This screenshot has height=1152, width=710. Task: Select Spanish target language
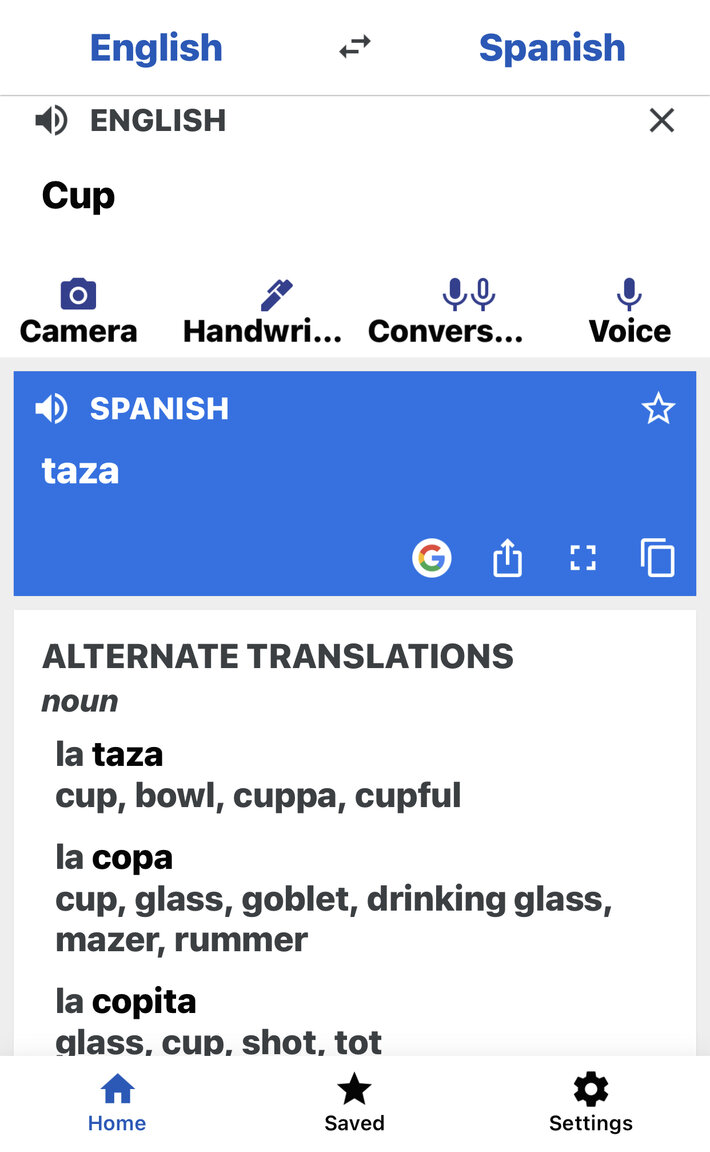tap(552, 48)
